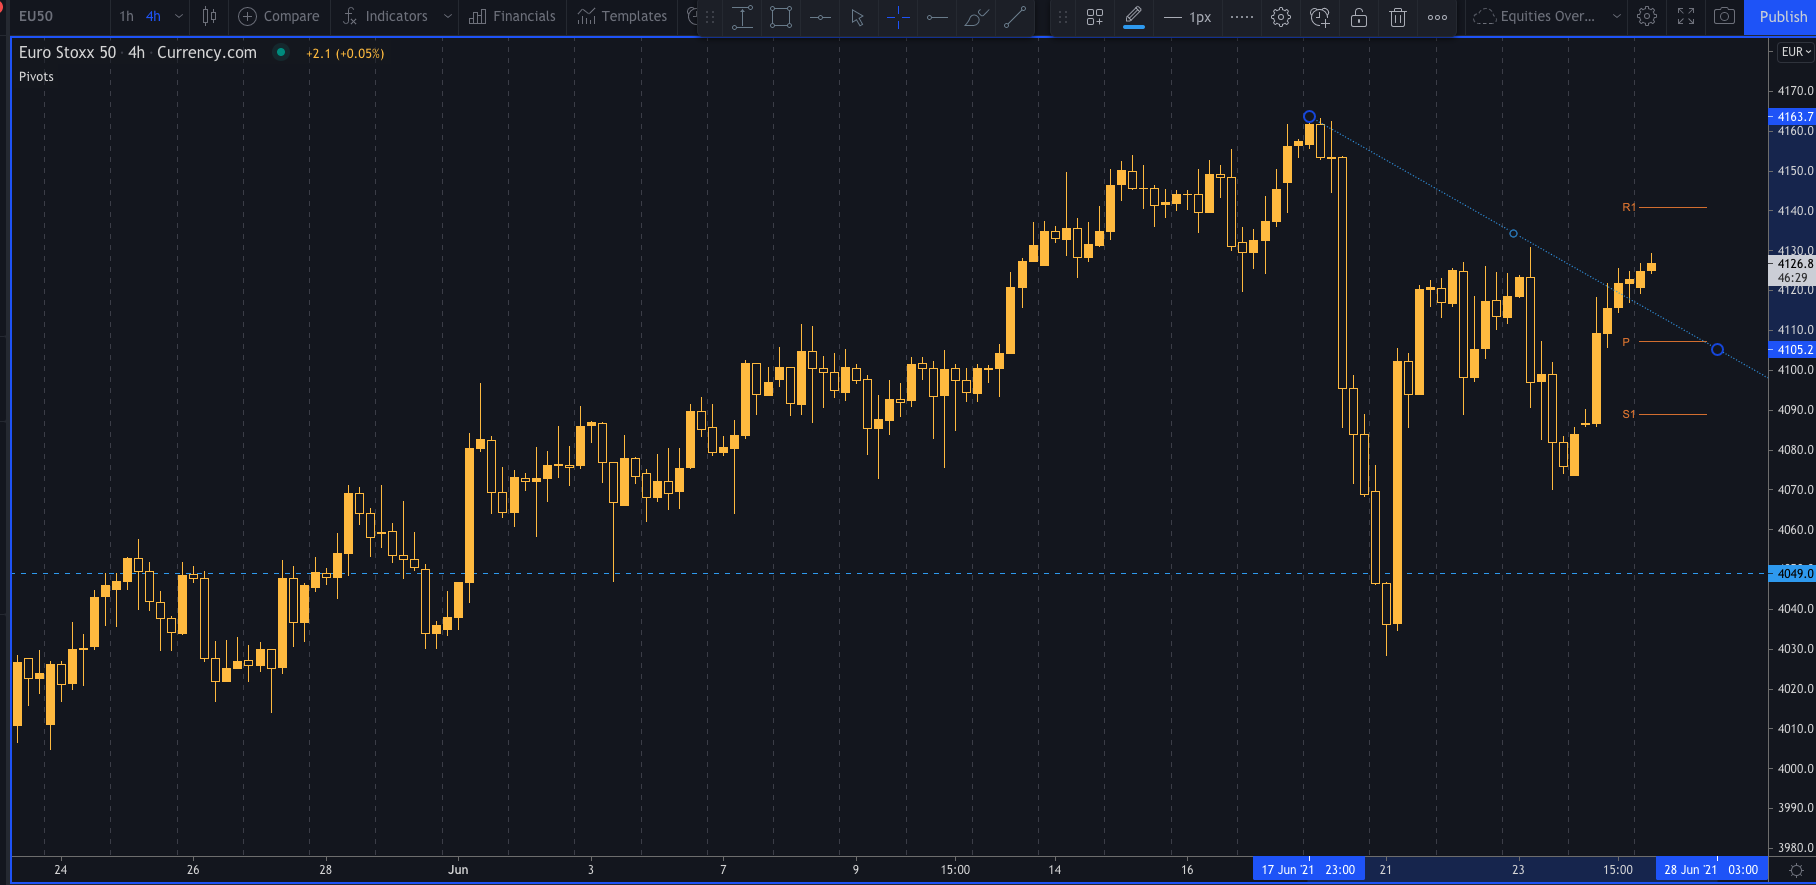Select the horizontal line tool
Viewport: 1816px width, 885px height.
coord(820,17)
